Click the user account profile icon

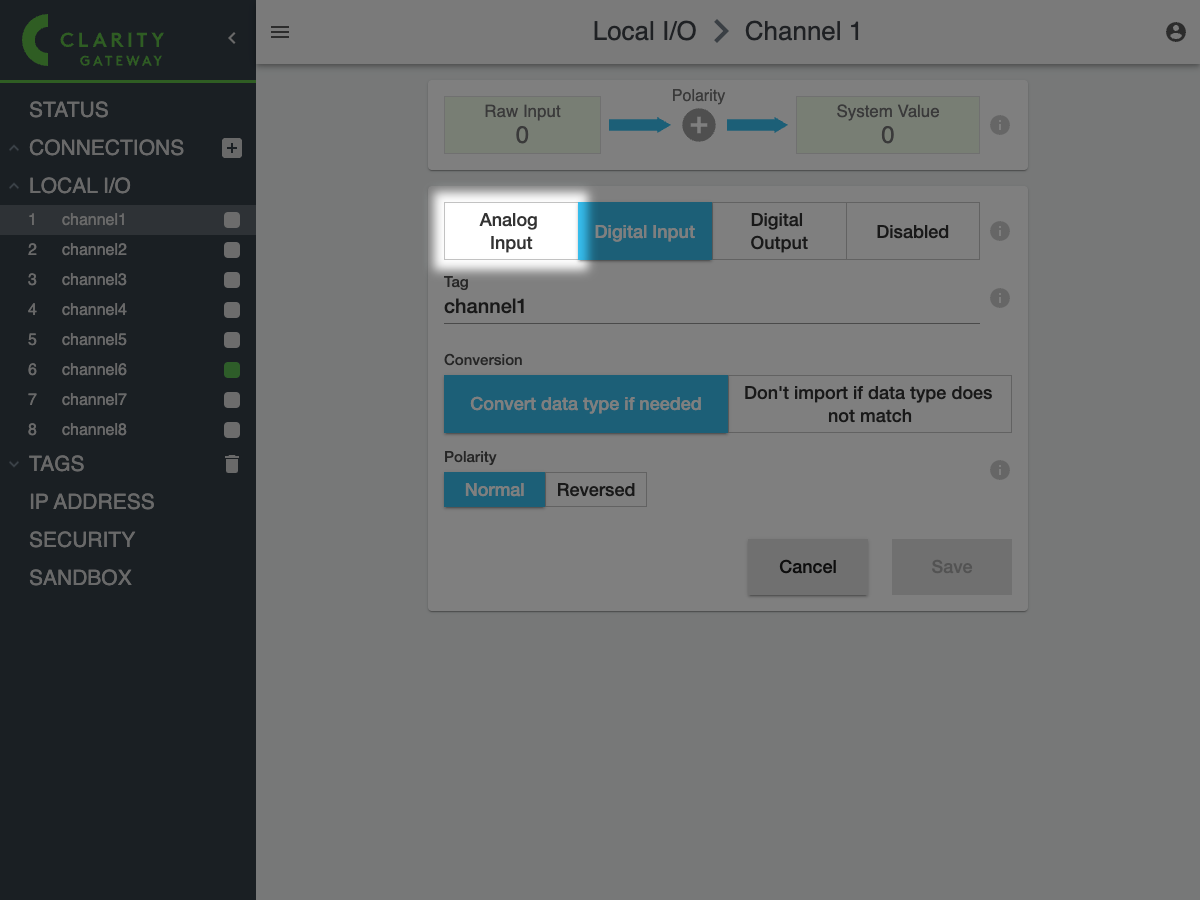[x=1176, y=32]
